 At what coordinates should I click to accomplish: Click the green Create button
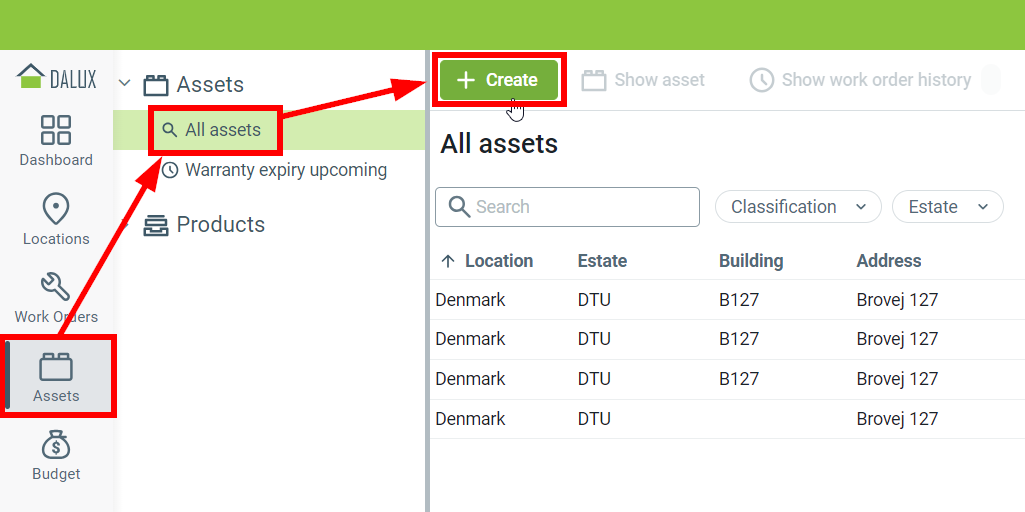tap(499, 80)
